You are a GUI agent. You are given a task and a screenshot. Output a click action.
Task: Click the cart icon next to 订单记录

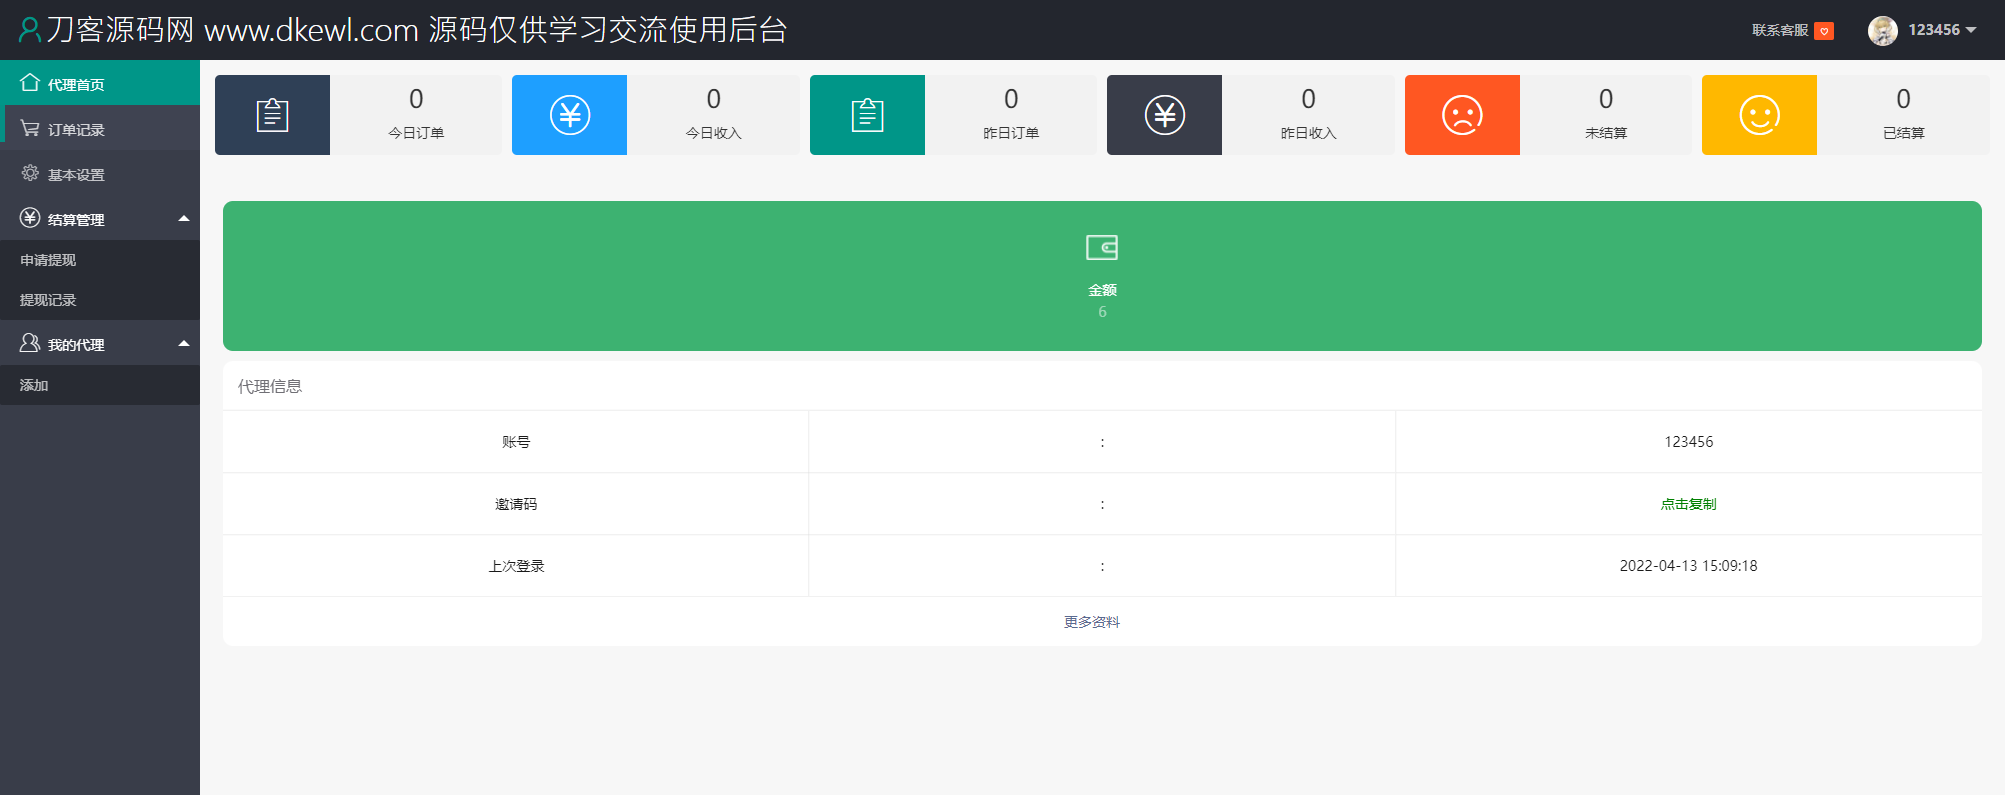(30, 129)
